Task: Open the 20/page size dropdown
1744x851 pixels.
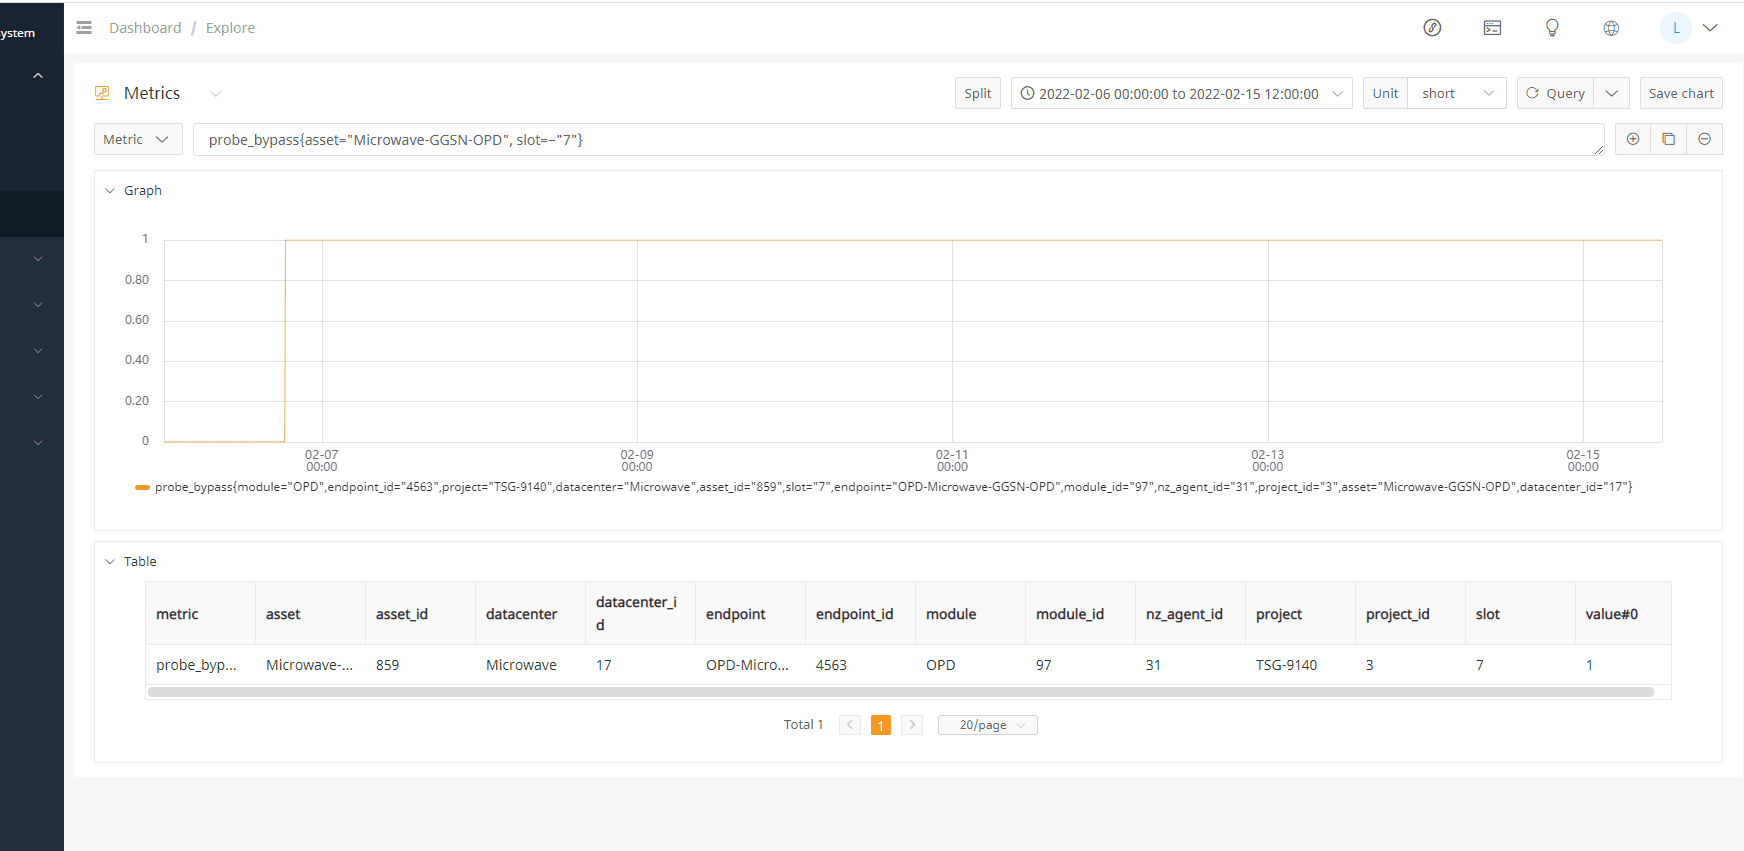Action: tap(987, 725)
